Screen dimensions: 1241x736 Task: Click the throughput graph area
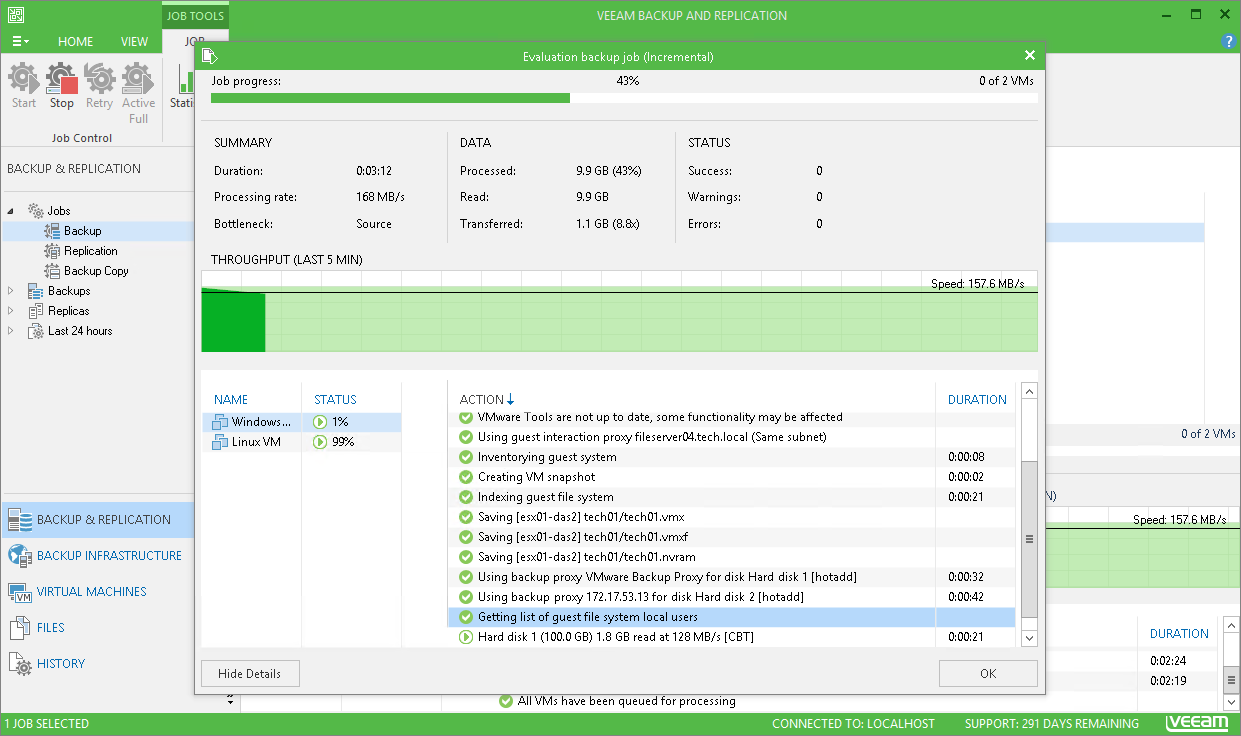click(619, 311)
